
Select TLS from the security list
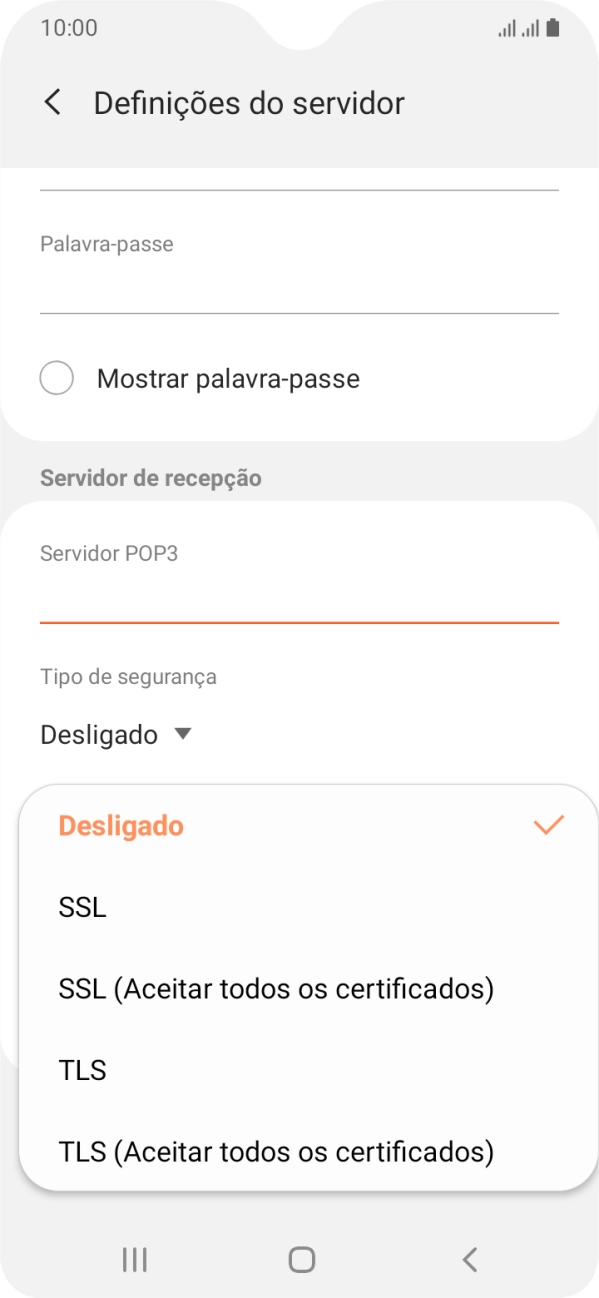coord(83,1069)
